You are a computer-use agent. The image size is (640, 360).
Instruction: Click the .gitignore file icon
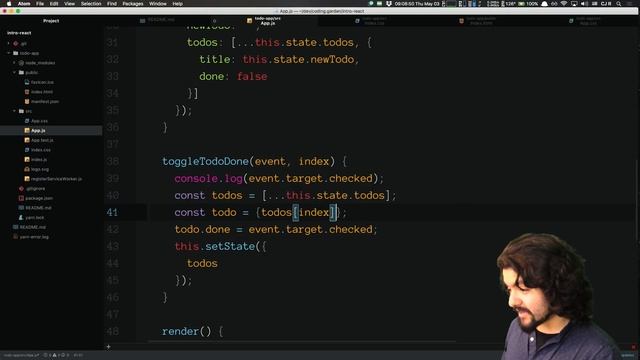pyautogui.click(x=21, y=189)
